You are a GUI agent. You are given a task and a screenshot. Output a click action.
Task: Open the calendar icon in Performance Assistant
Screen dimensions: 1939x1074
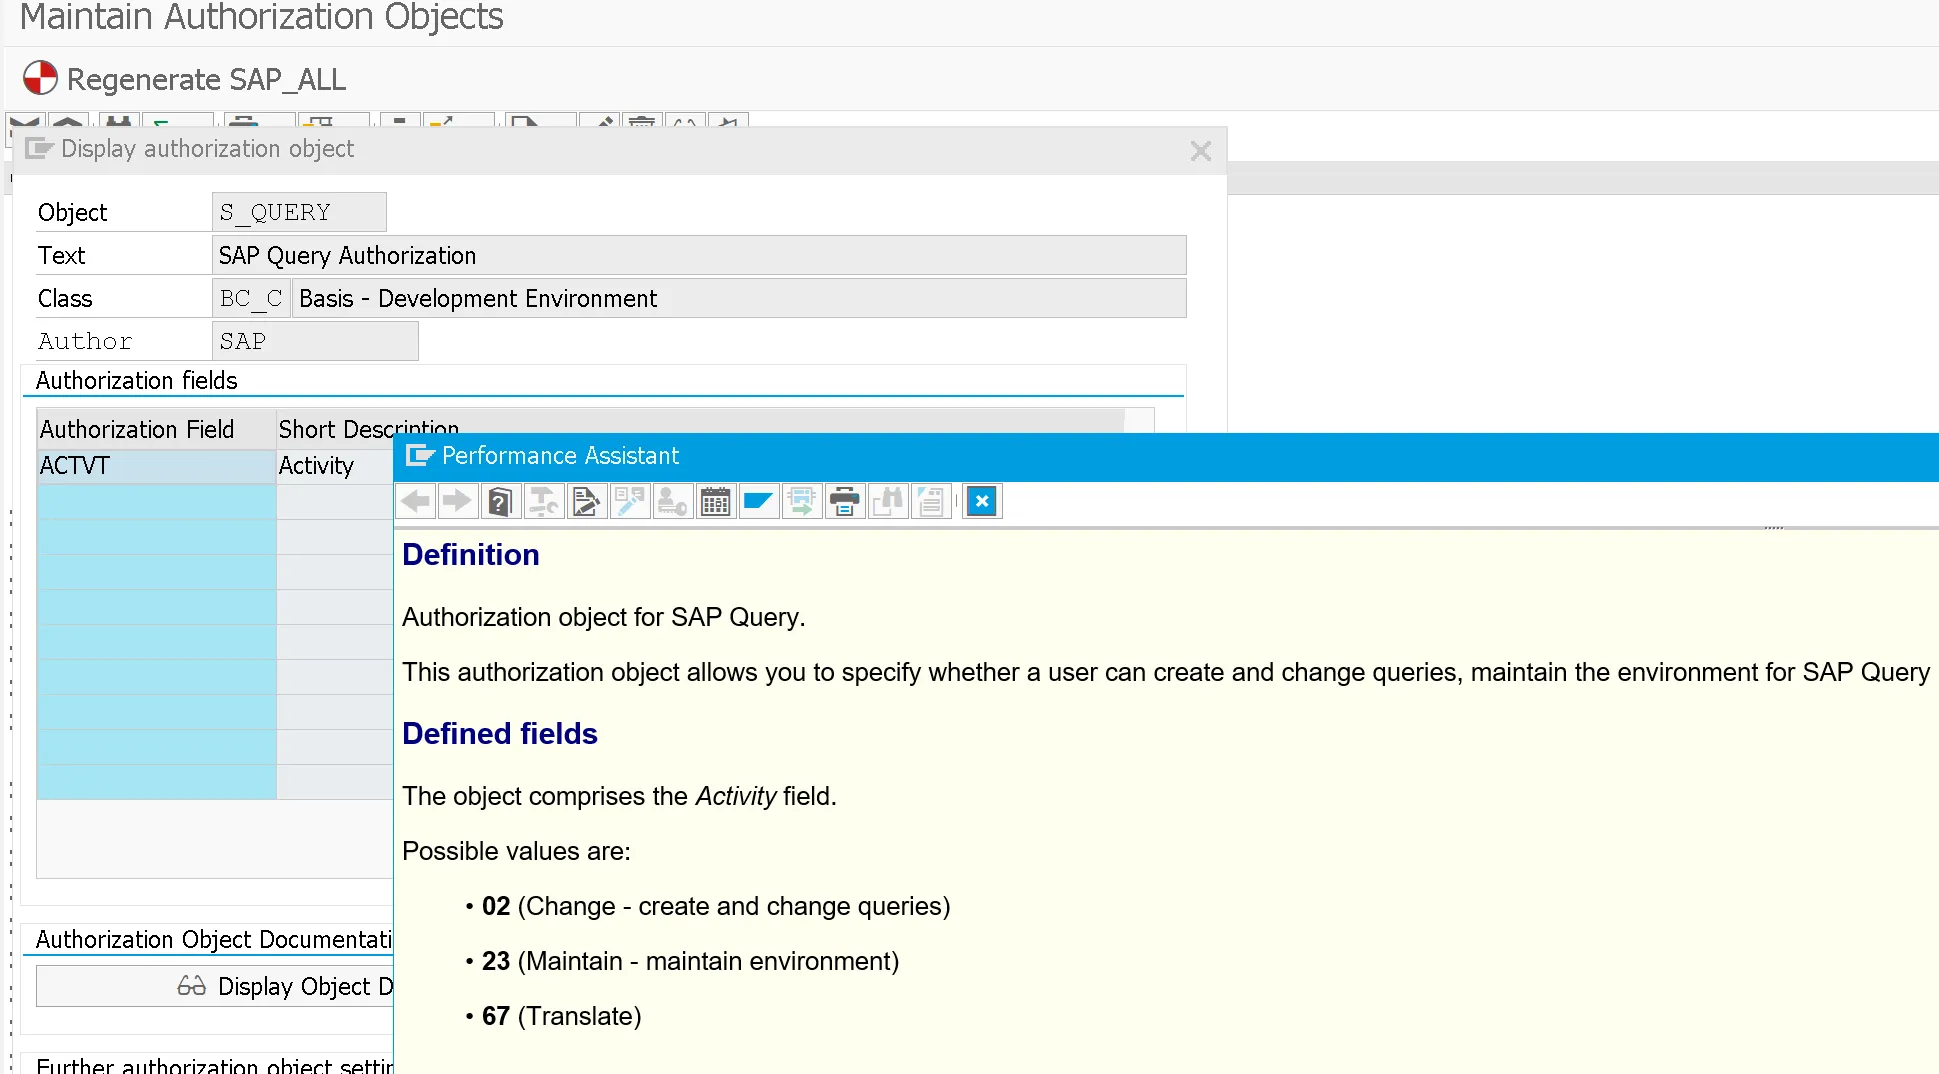click(x=715, y=501)
